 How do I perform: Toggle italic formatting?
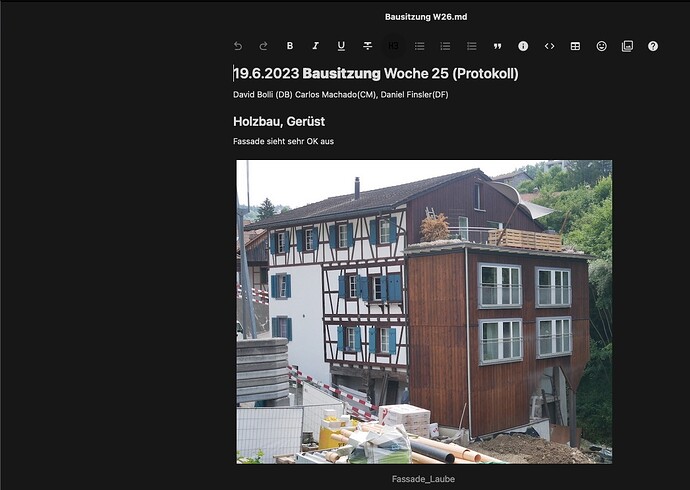pos(316,46)
